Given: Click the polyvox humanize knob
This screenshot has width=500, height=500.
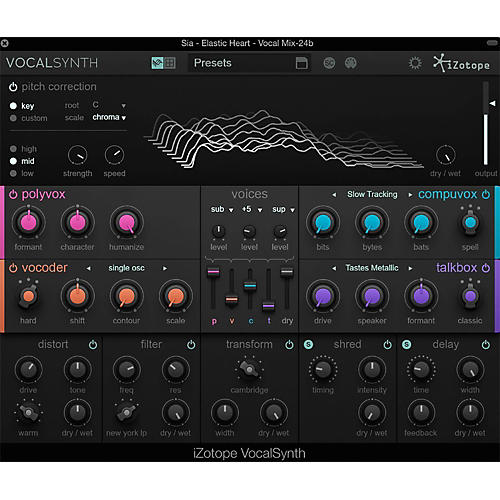Looking at the screenshot, I should [x=126, y=222].
